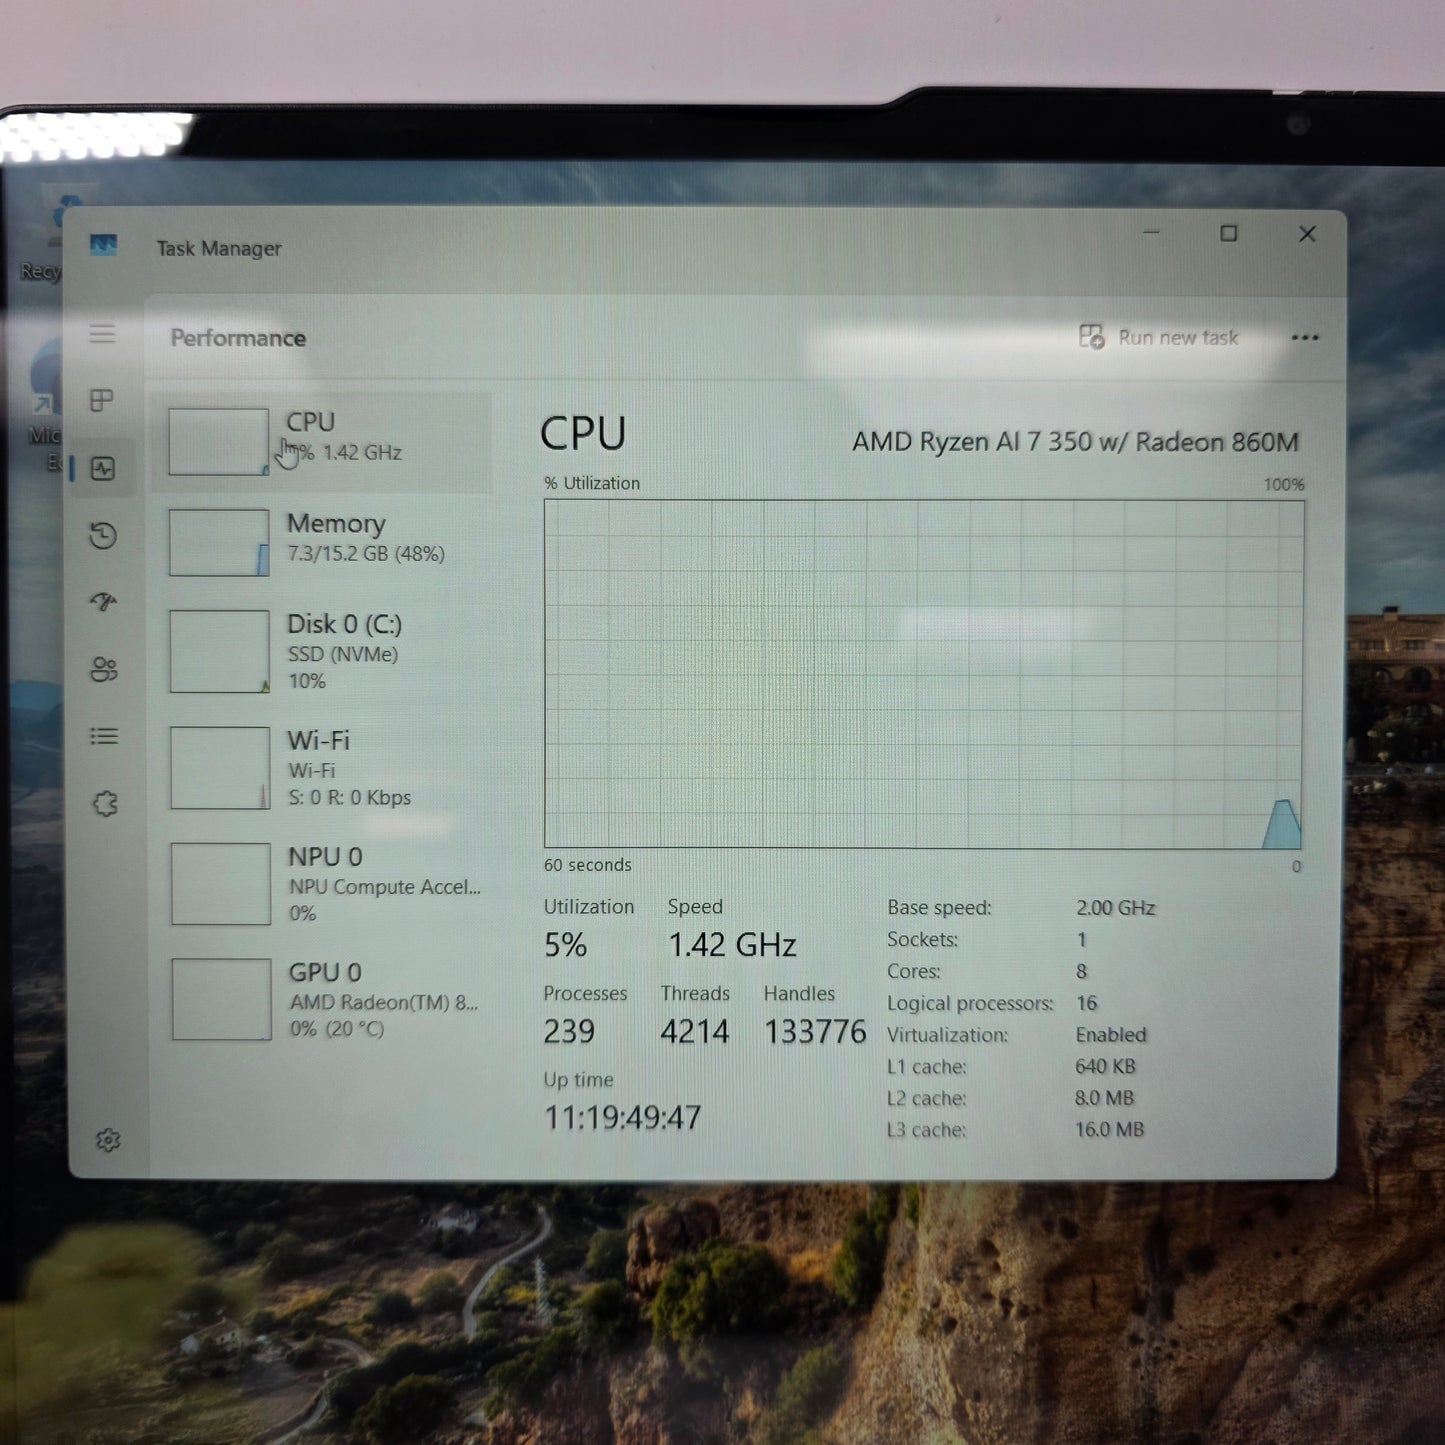
Task: Open the hamburger navigation menu
Action: (x=102, y=334)
